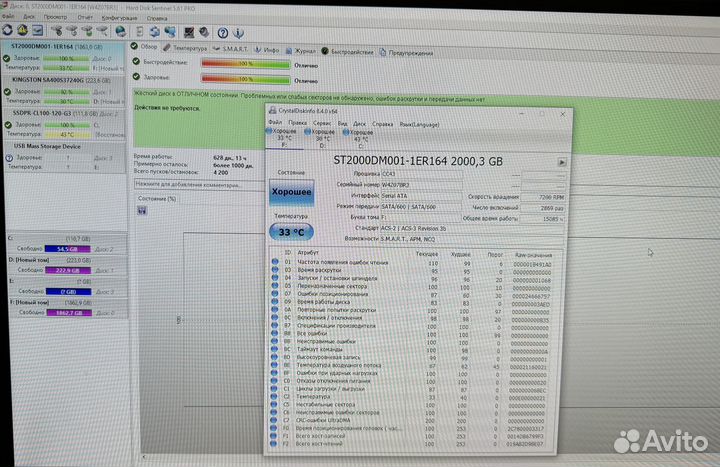Open Файл menu in CrystalDiskInfo
The width and height of the screenshot is (720, 467).
[x=275, y=122]
